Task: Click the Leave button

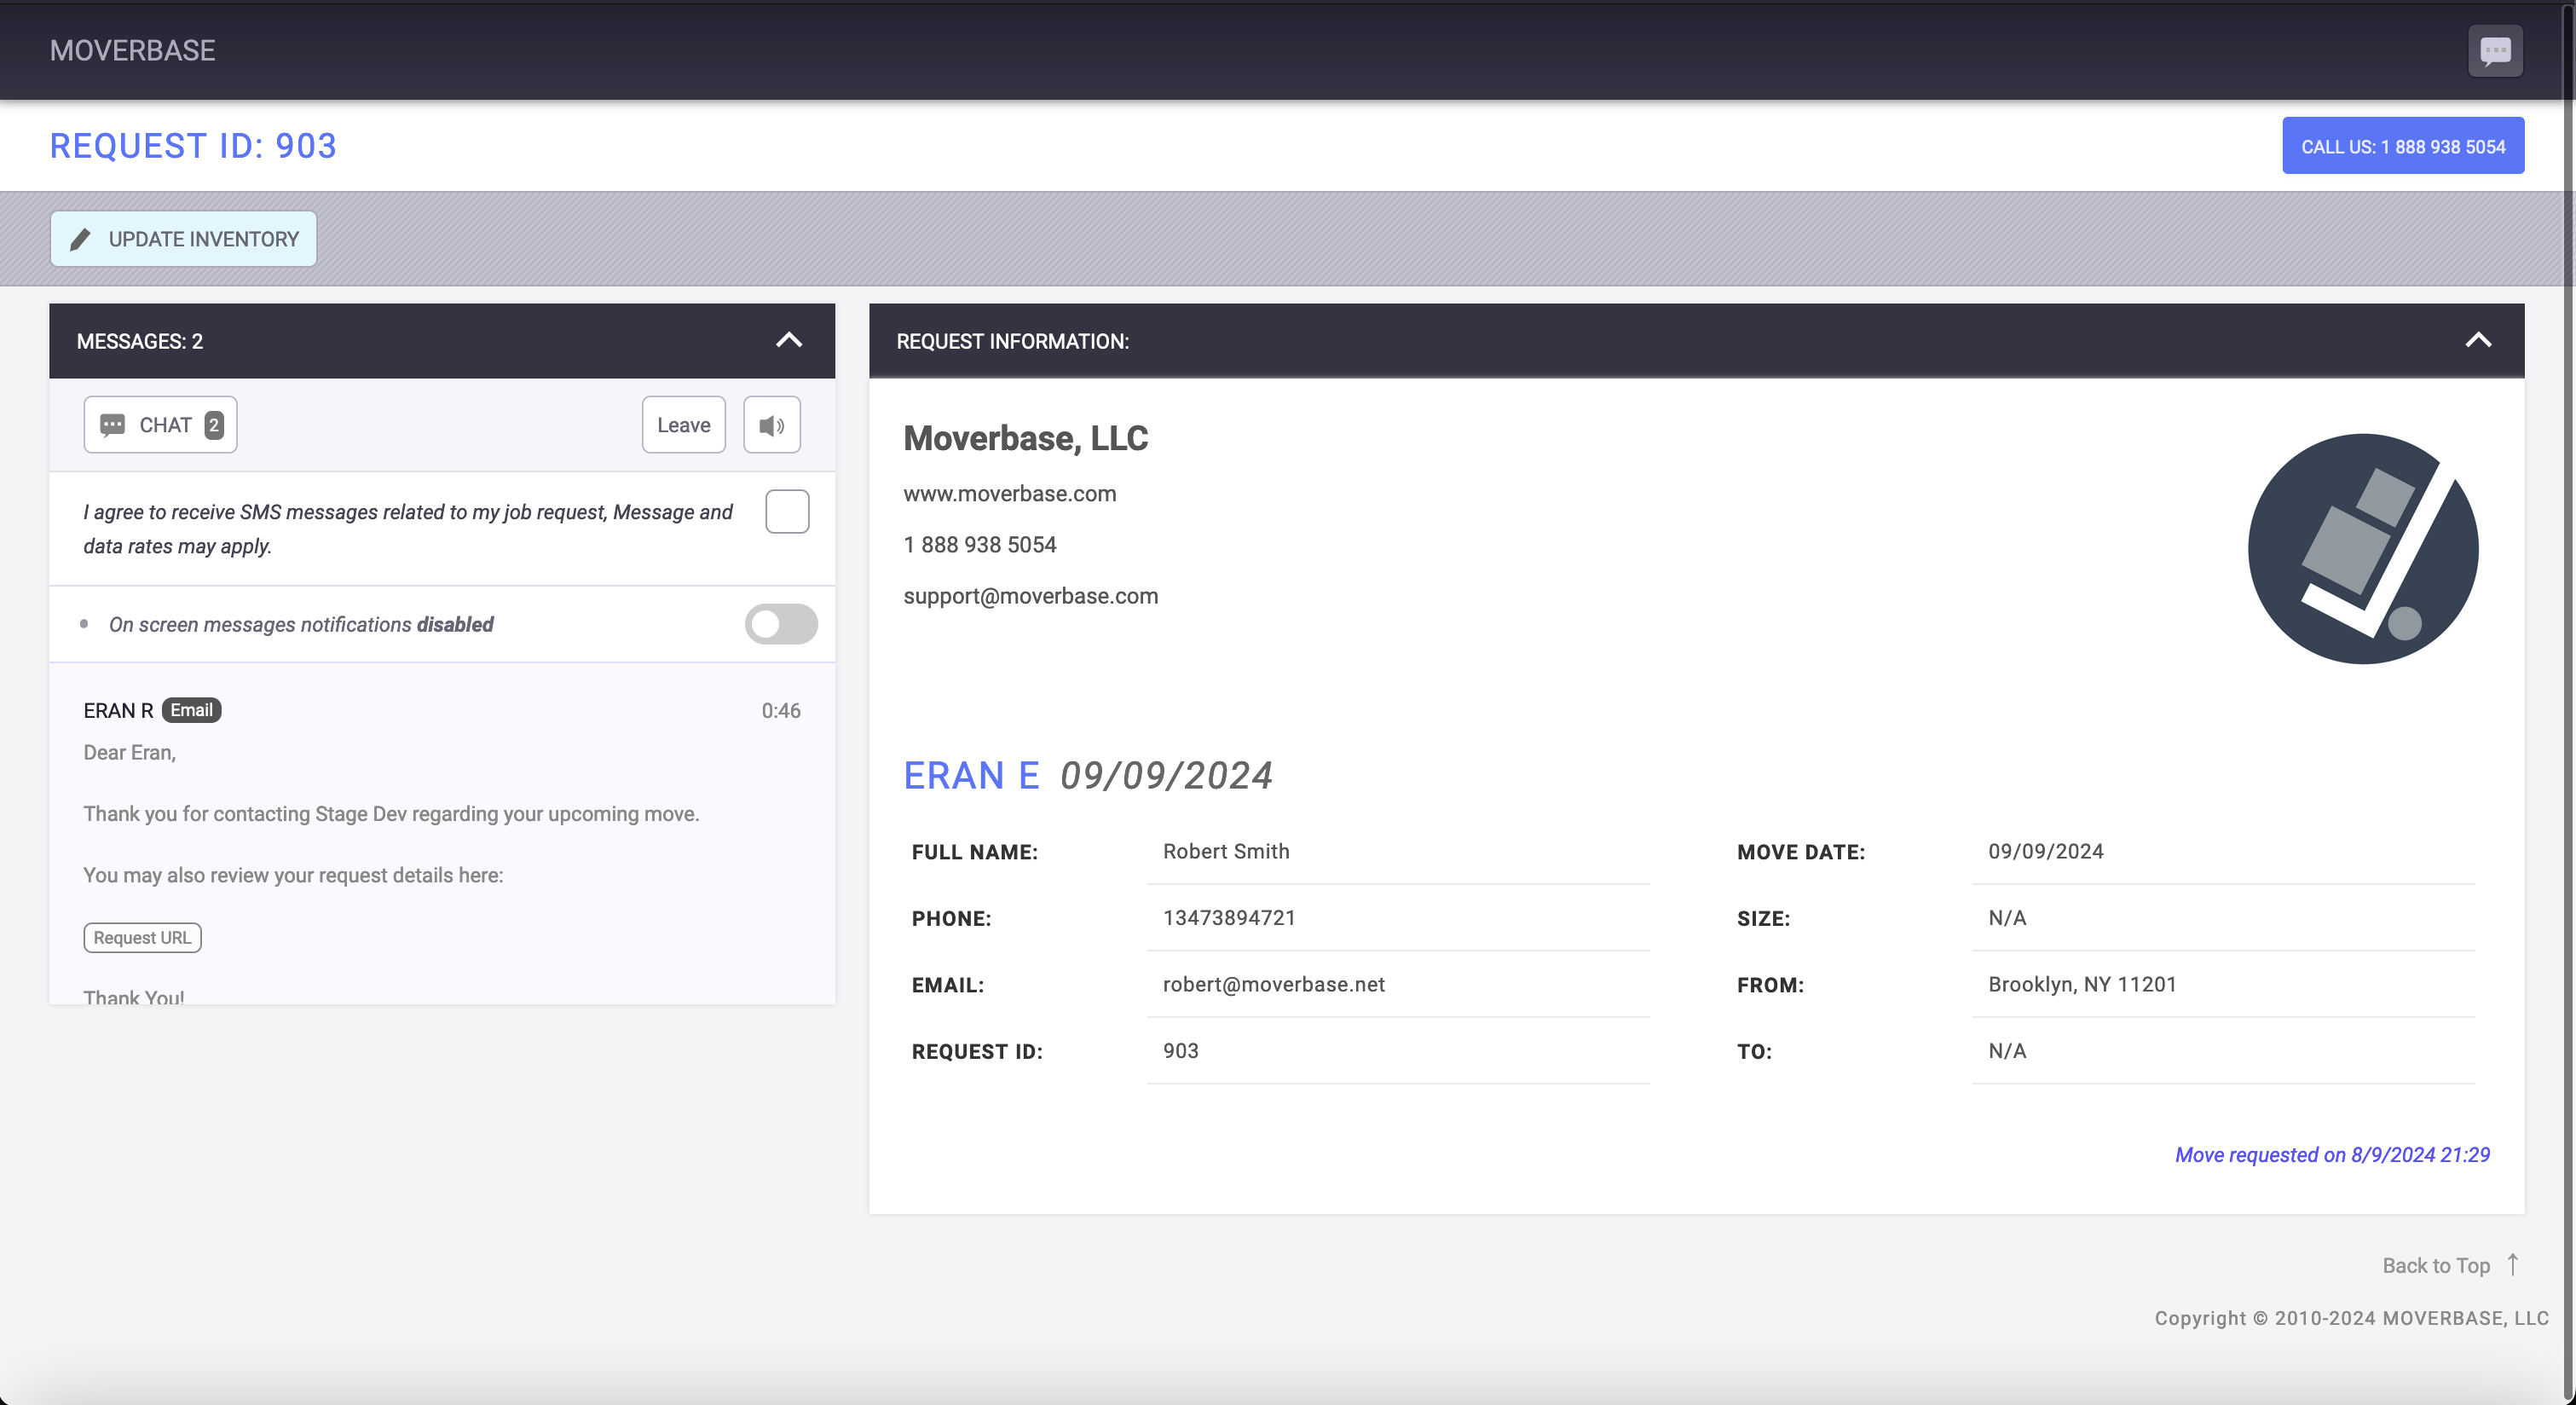Action: point(684,425)
